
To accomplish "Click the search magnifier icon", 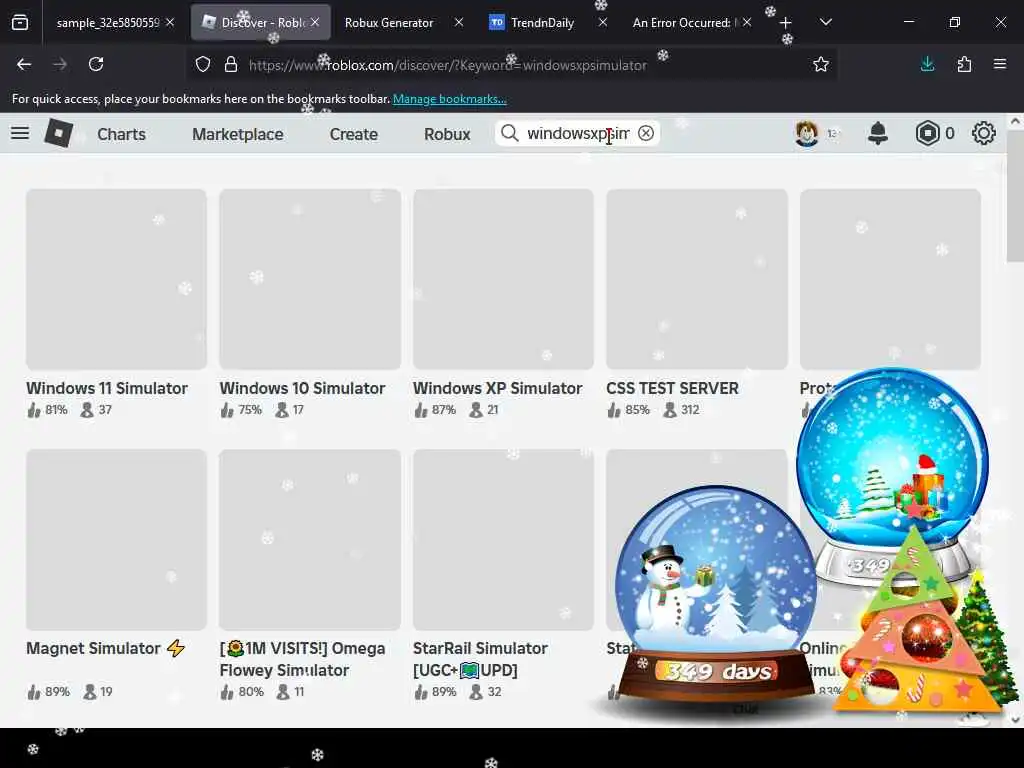I will pyautogui.click(x=509, y=133).
